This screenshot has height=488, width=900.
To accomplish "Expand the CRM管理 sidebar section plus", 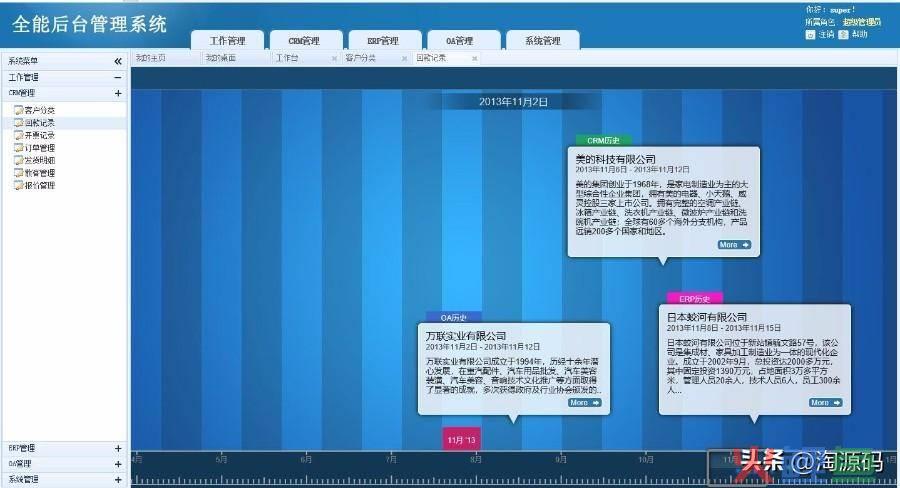I will (x=118, y=93).
